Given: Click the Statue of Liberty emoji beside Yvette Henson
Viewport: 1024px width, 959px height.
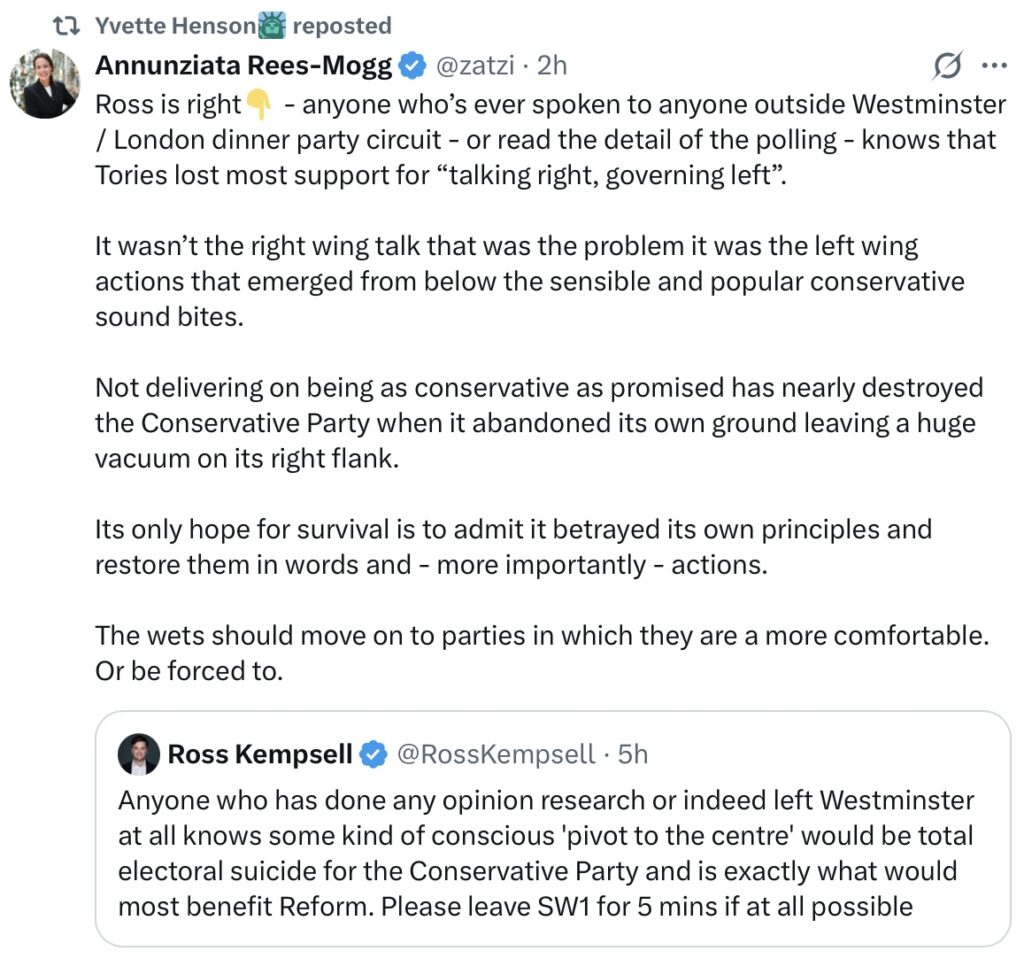Looking at the screenshot, I should 272,25.
